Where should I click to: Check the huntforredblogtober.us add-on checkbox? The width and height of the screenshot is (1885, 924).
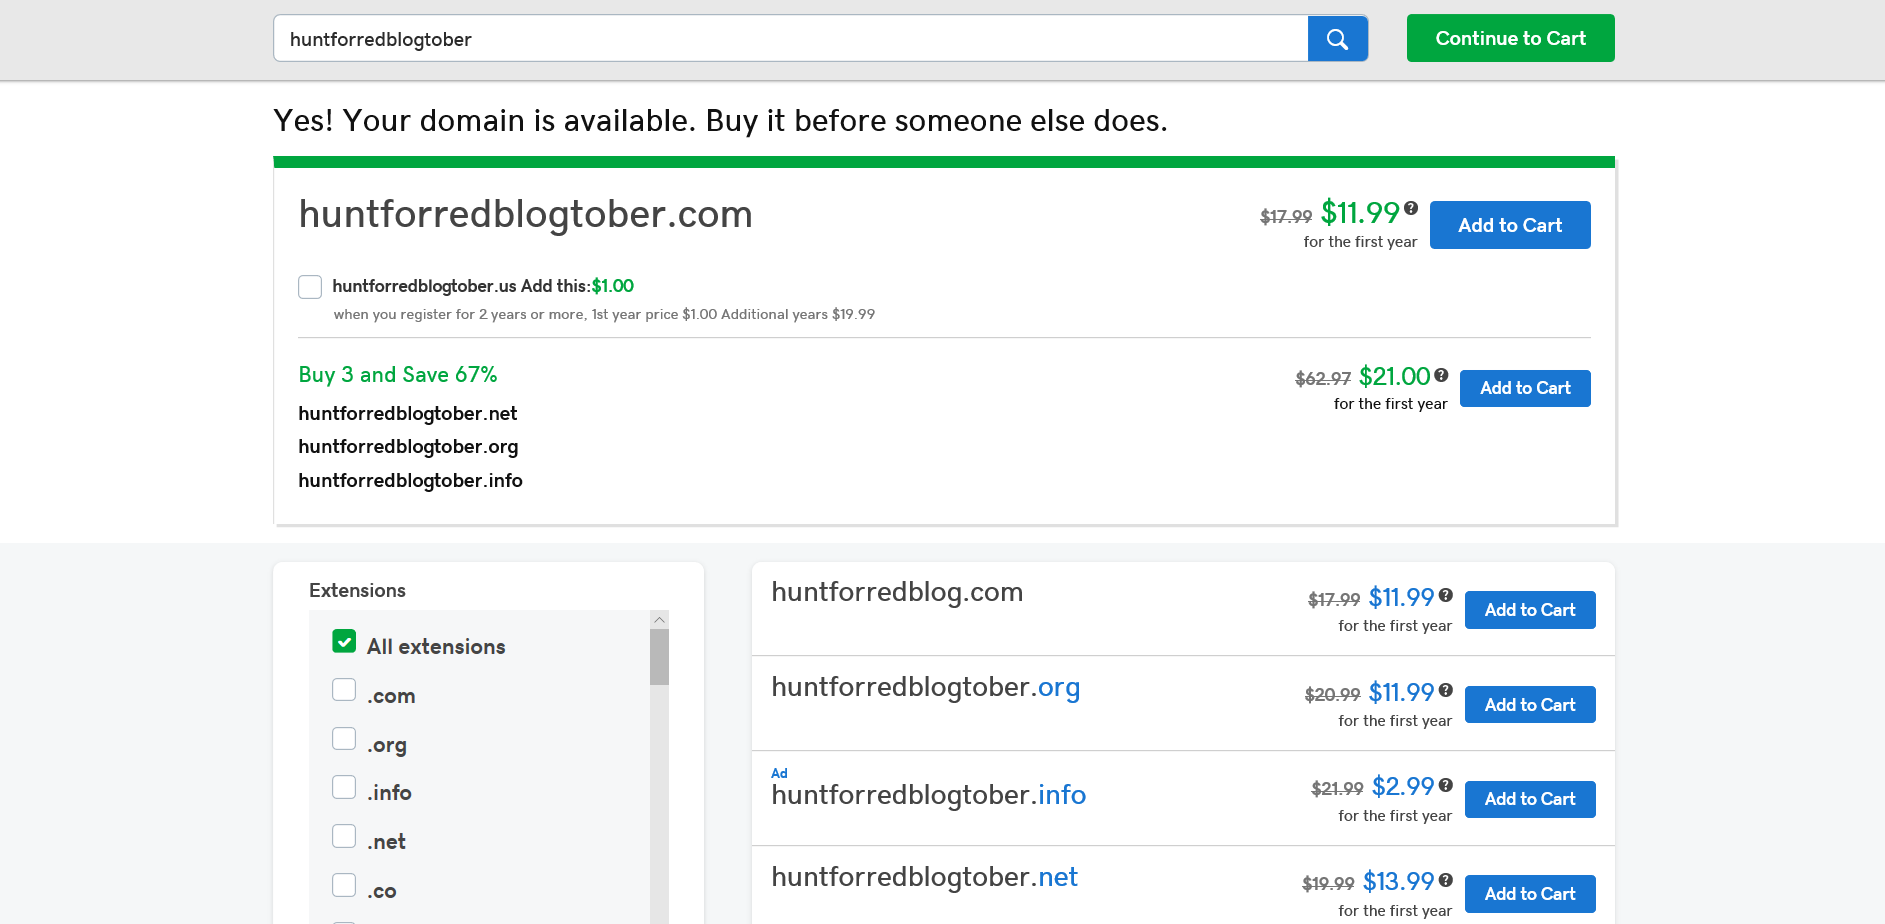click(310, 287)
